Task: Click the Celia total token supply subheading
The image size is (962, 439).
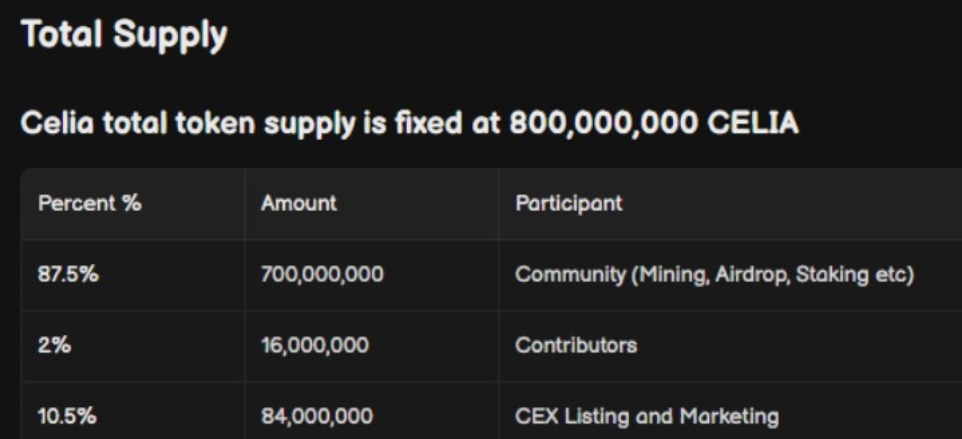Action: pyautogui.click(x=409, y=124)
